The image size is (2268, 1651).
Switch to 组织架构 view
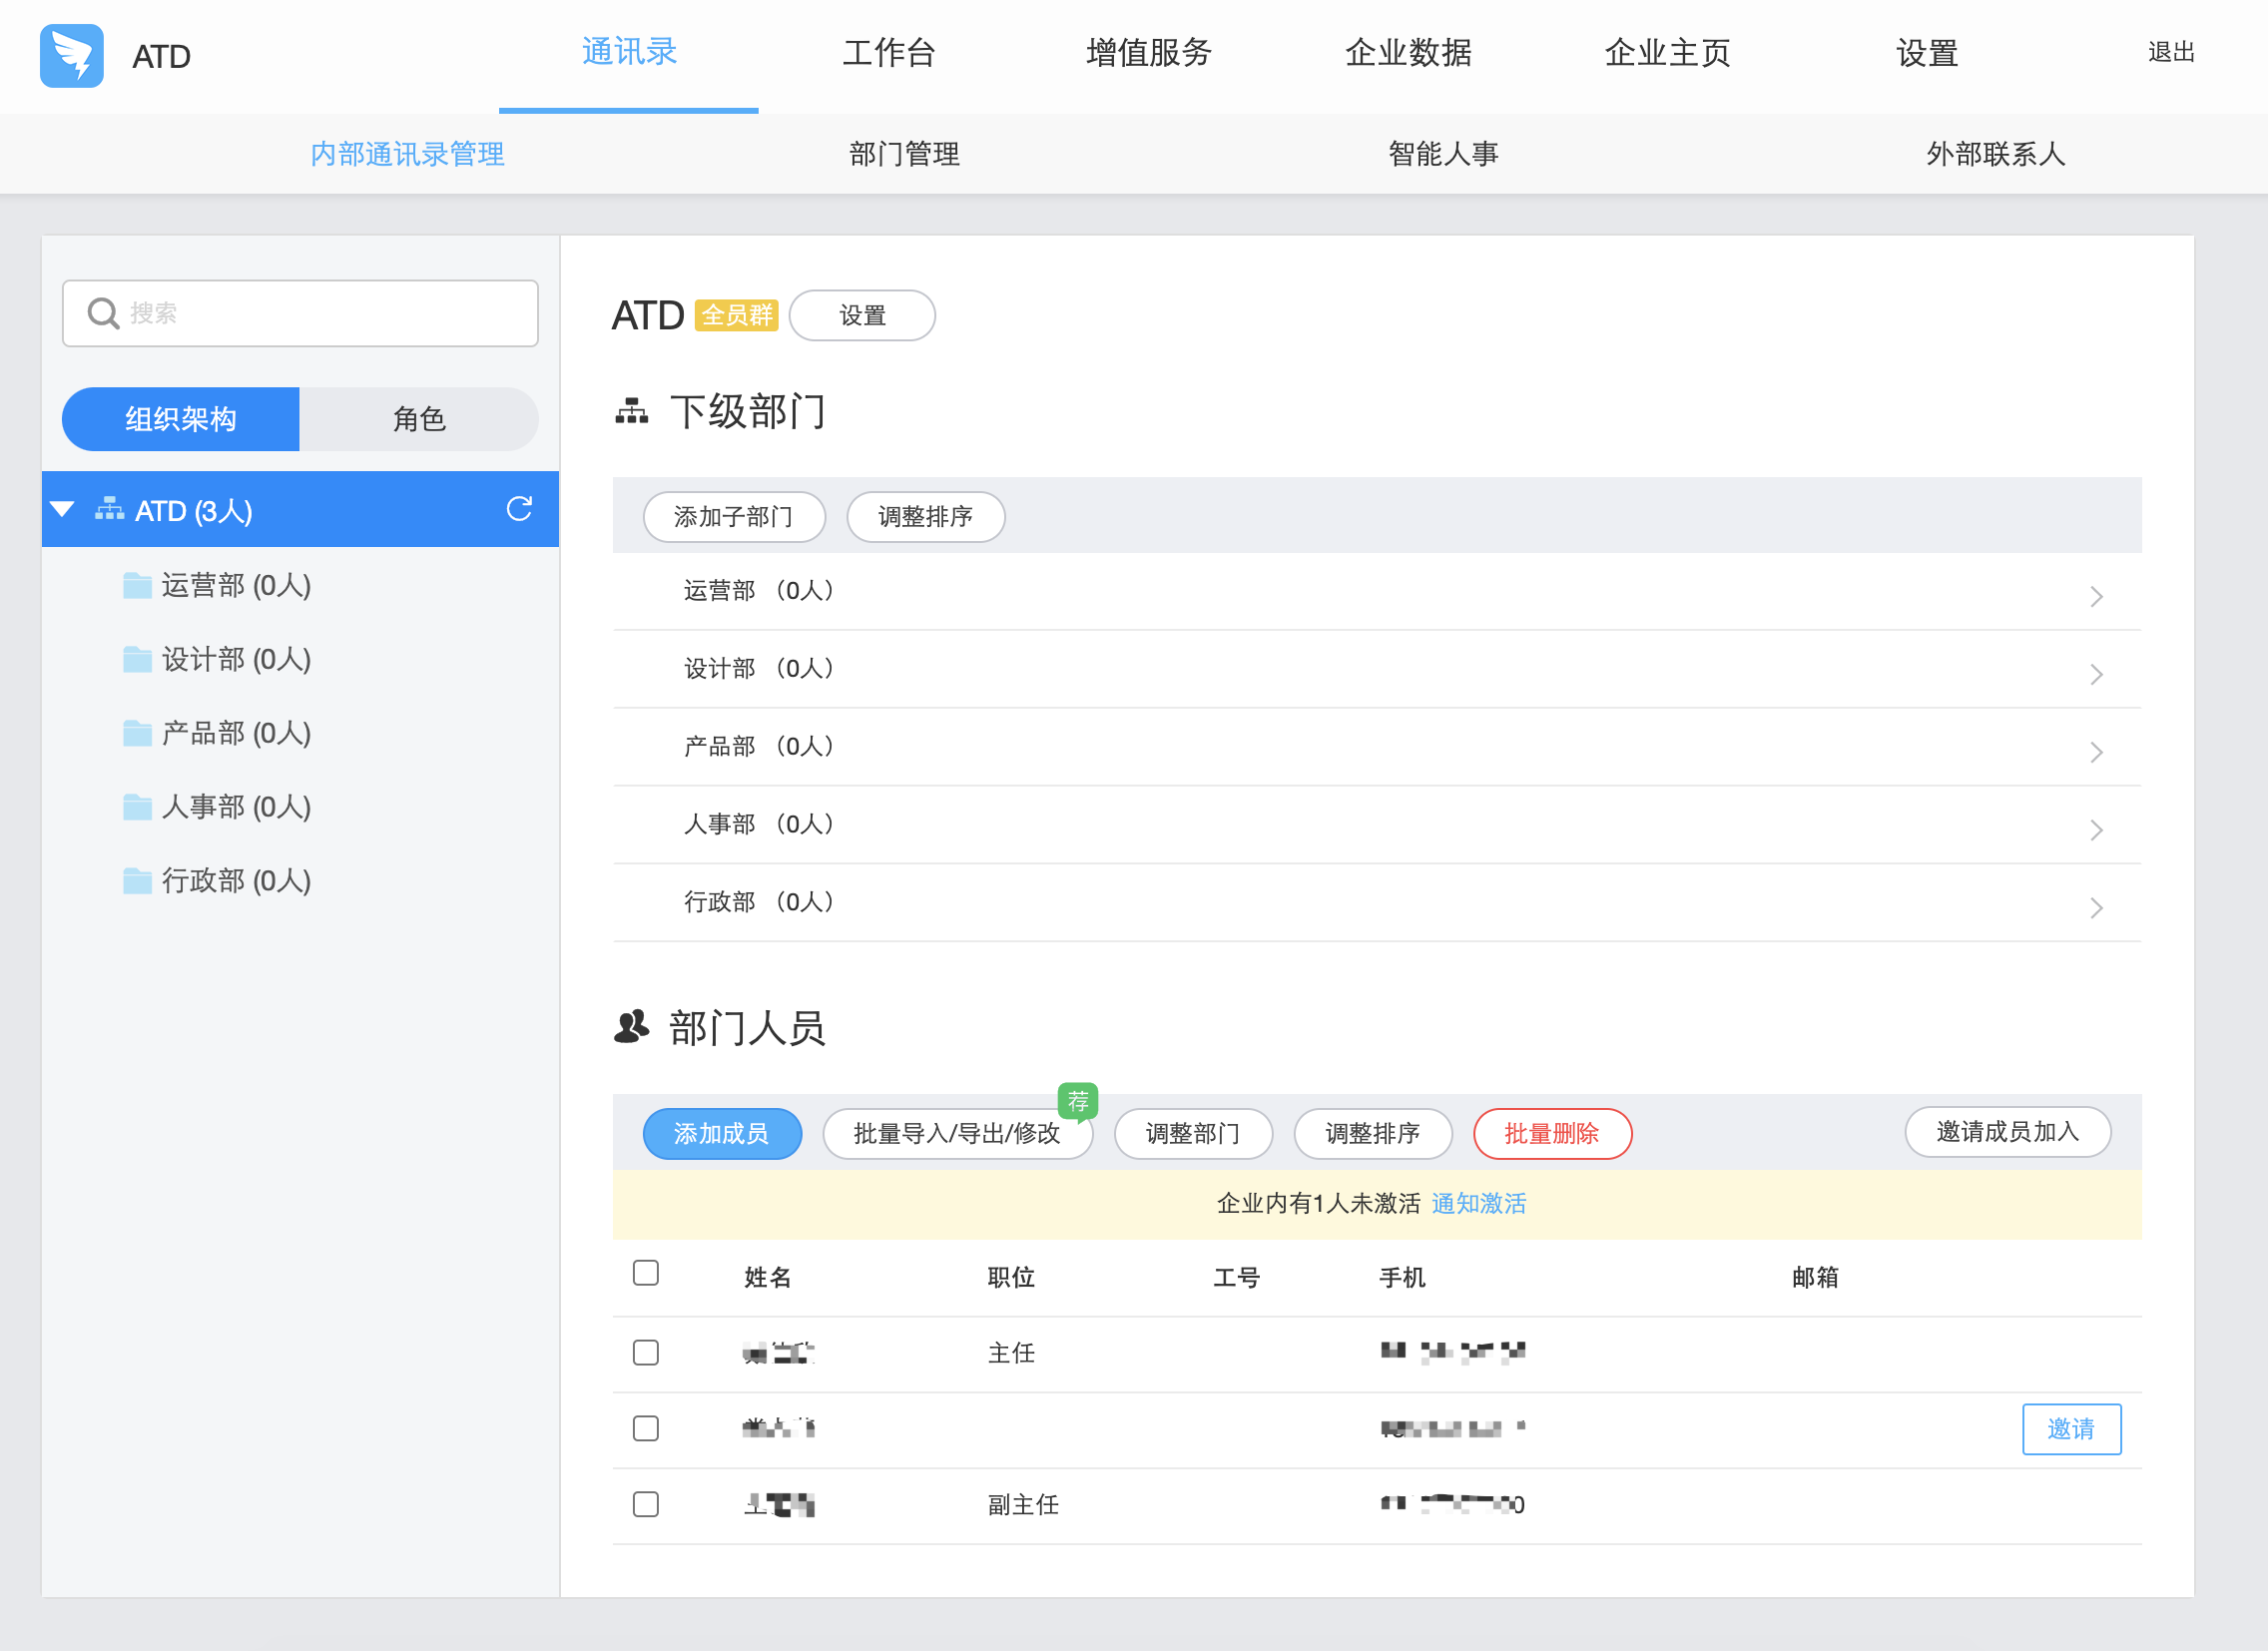(x=181, y=419)
